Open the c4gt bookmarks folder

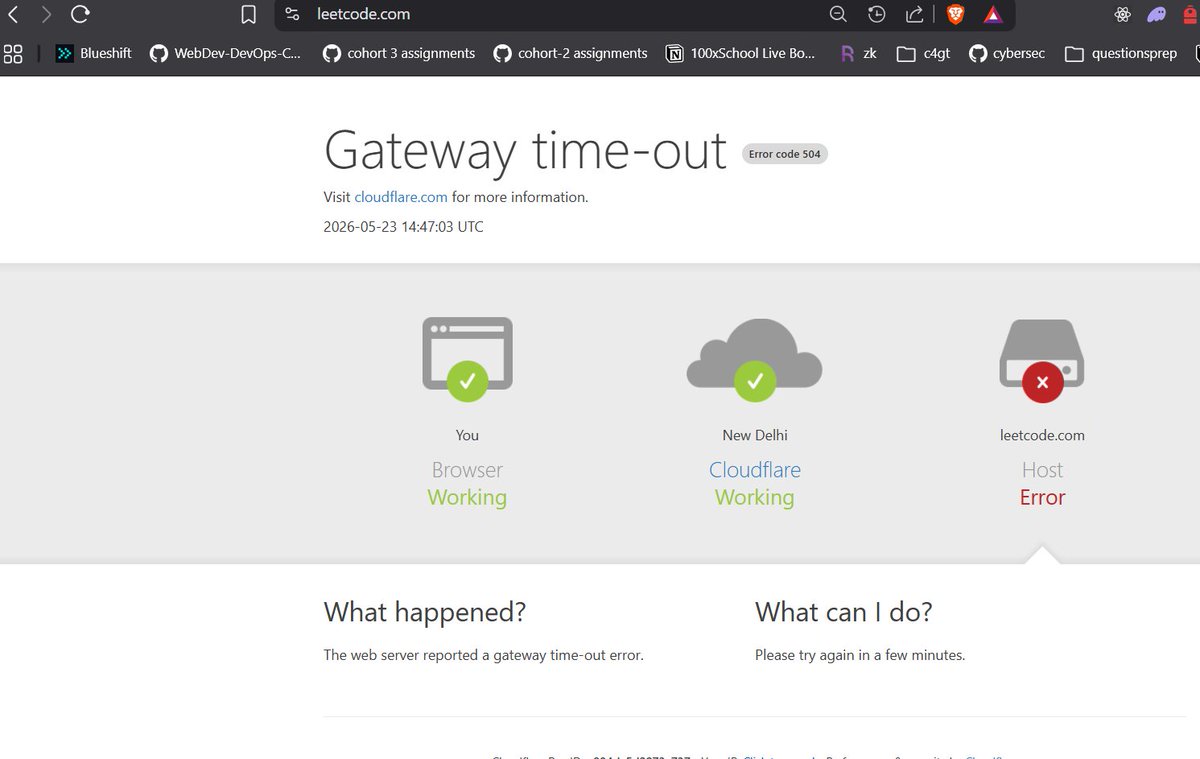click(x=923, y=53)
